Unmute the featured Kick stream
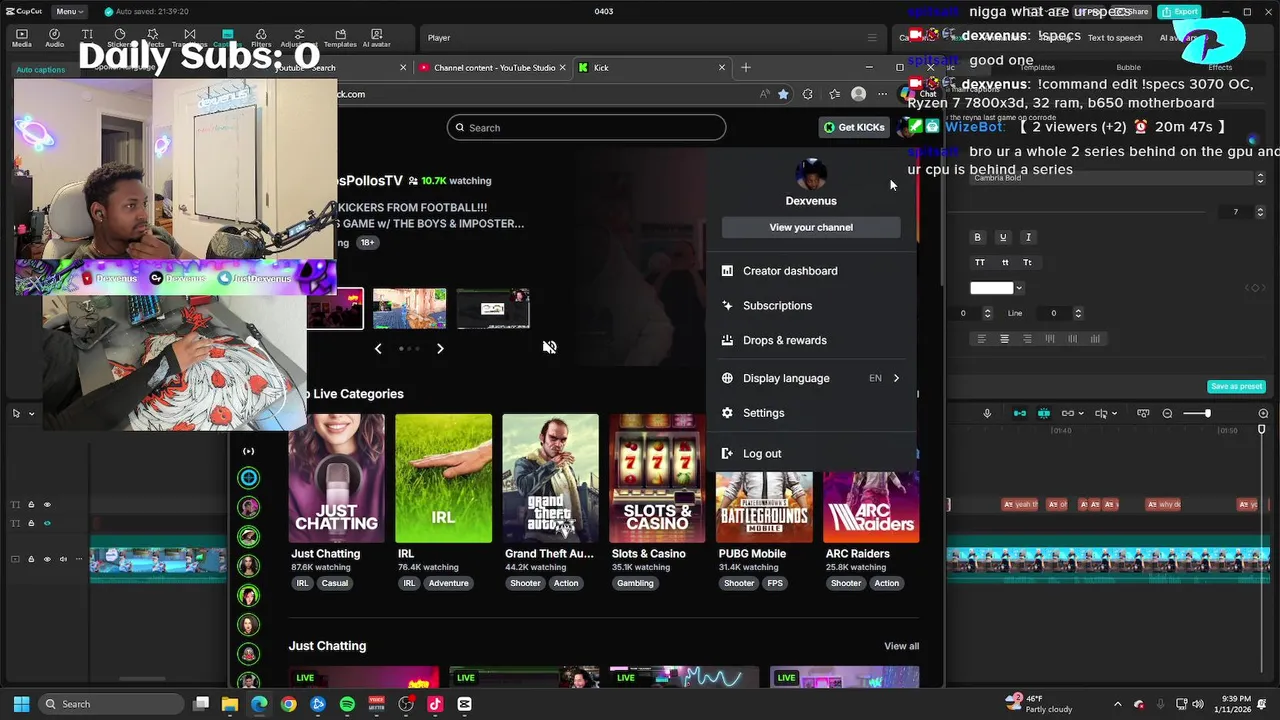The image size is (1280, 720). (x=549, y=347)
